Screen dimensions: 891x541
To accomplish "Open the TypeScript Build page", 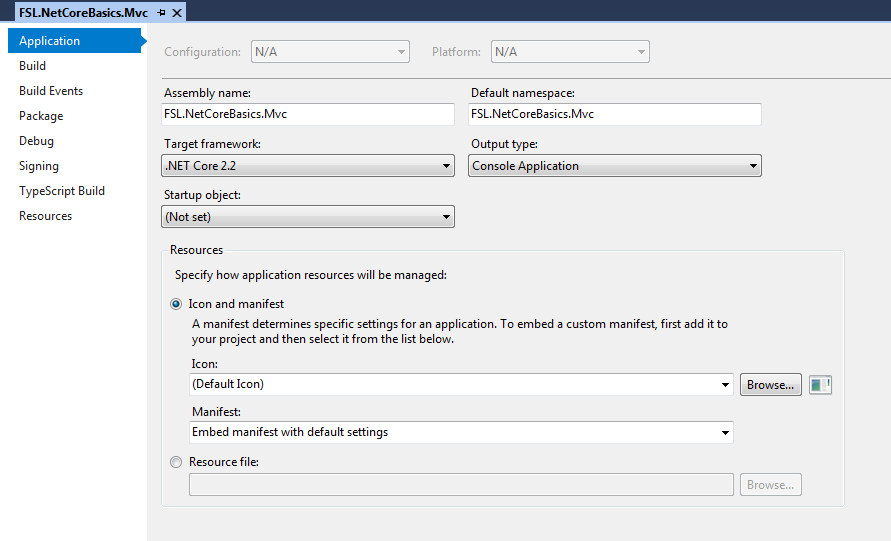I will (62, 191).
